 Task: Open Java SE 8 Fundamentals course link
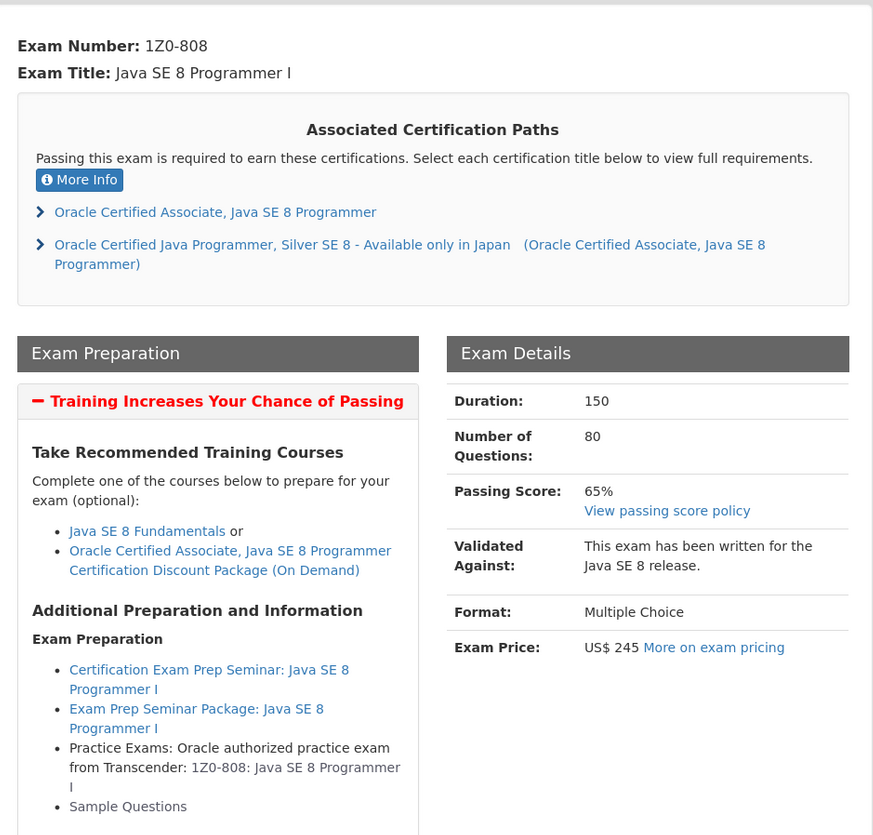(147, 531)
